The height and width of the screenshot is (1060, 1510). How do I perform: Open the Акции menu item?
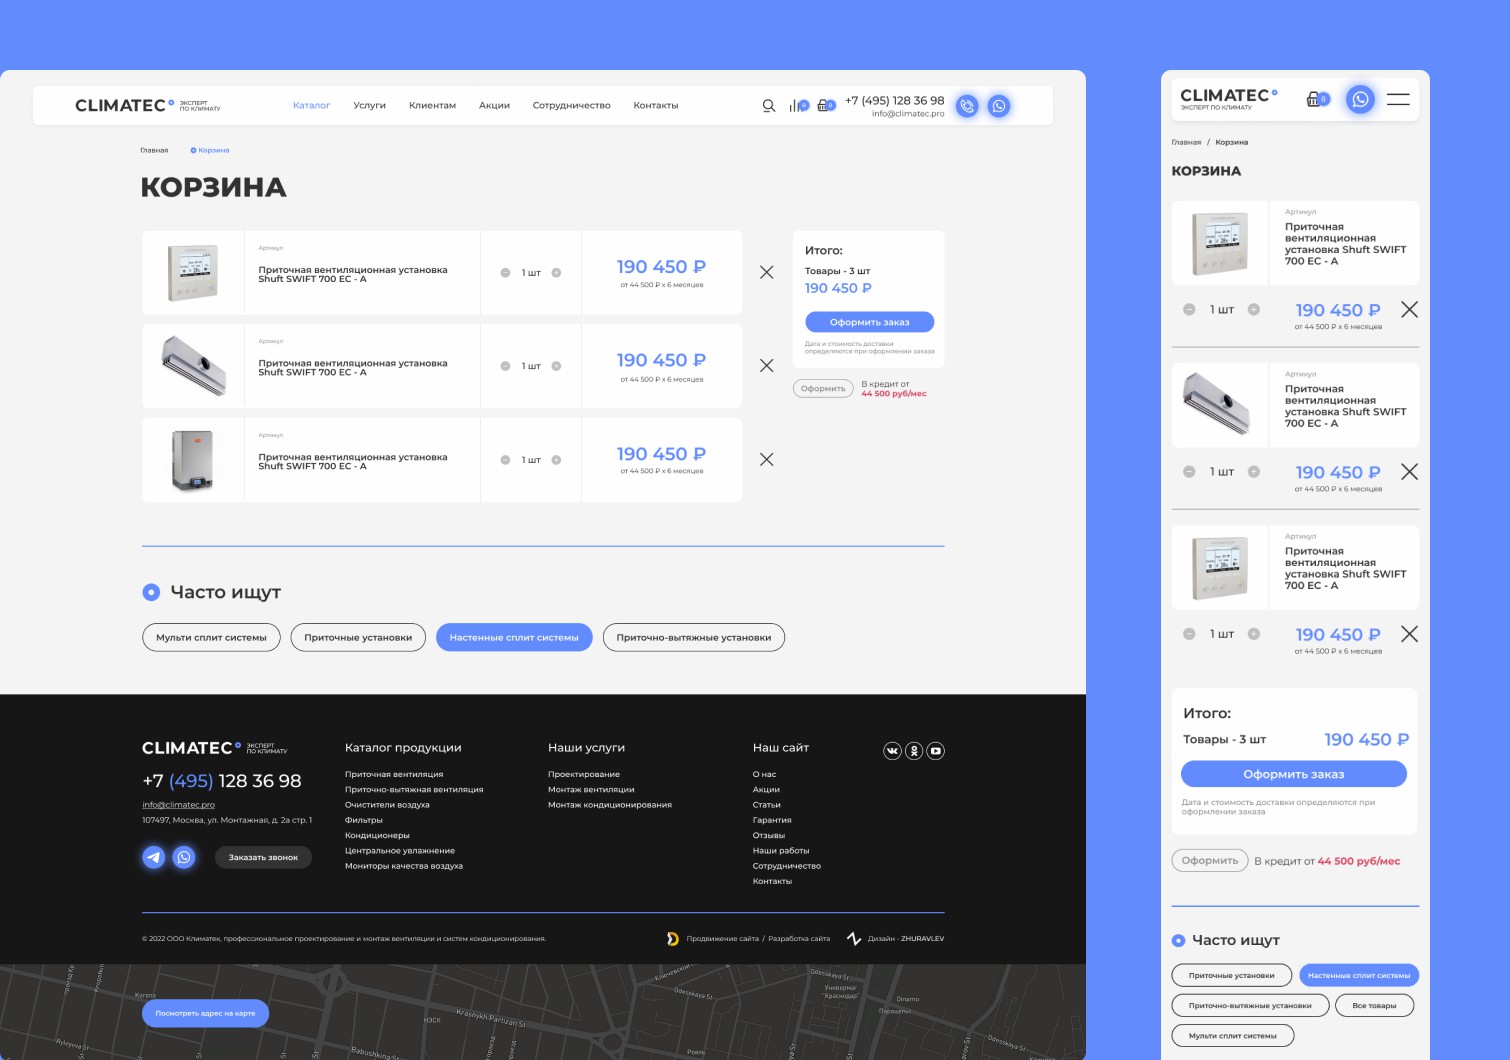coord(494,105)
